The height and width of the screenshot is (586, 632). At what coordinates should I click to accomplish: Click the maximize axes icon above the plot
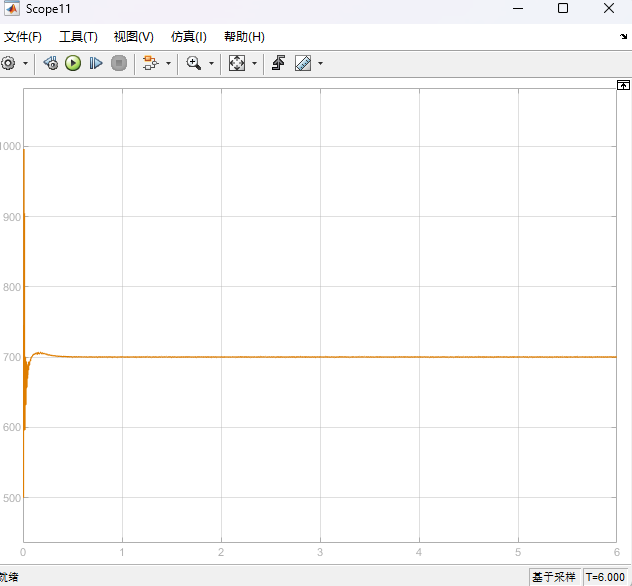click(x=623, y=85)
